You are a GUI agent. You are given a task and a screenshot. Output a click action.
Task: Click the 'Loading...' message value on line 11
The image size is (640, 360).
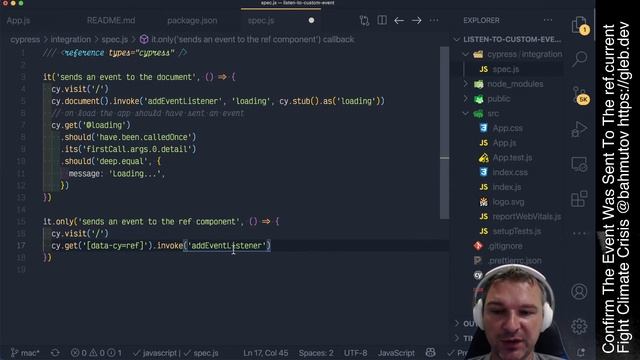click(x=136, y=173)
